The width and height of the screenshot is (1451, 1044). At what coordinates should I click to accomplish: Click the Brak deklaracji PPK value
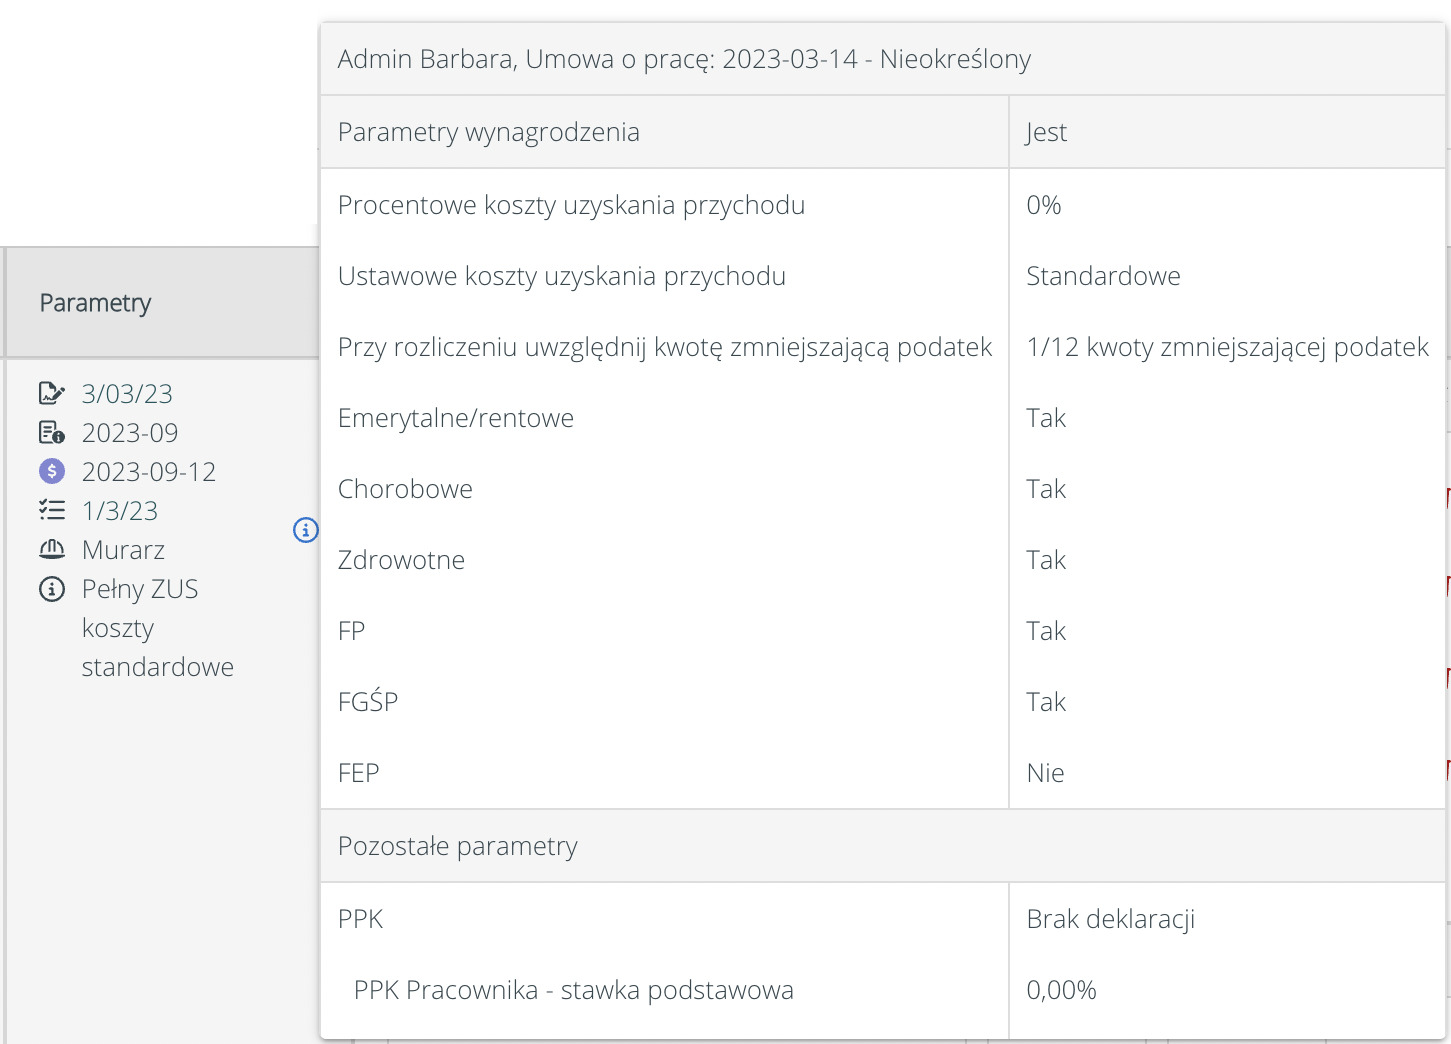1110,919
